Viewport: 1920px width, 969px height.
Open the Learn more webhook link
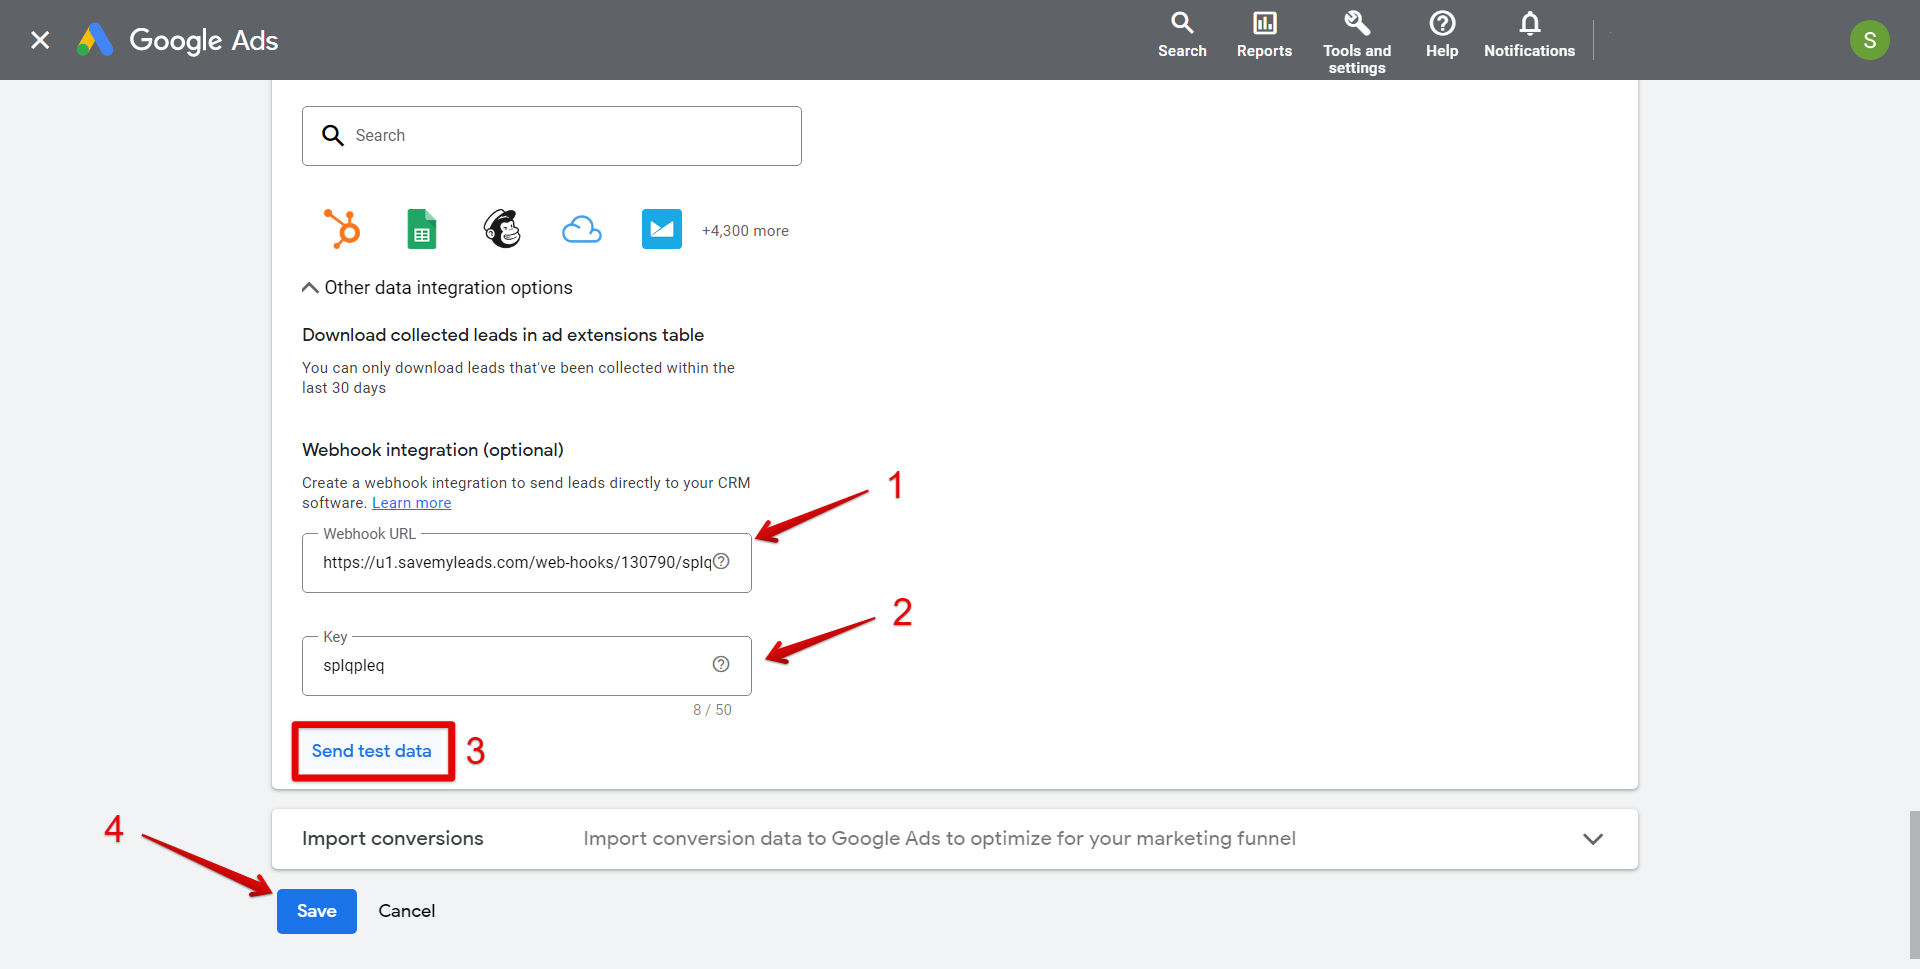pos(412,503)
